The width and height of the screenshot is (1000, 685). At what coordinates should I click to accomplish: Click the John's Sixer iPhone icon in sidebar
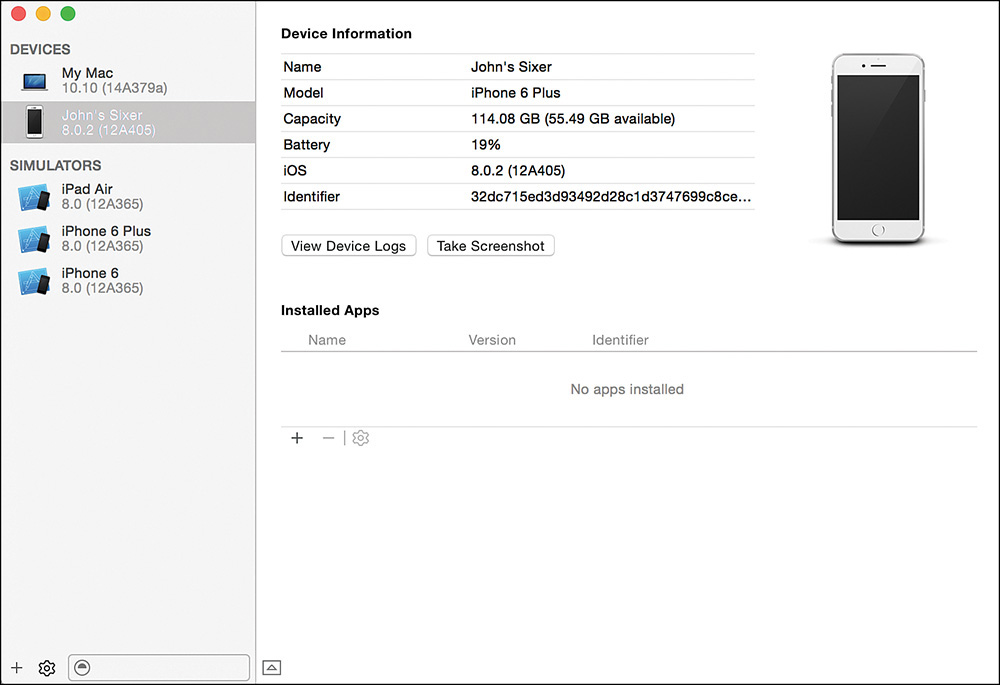pos(34,122)
